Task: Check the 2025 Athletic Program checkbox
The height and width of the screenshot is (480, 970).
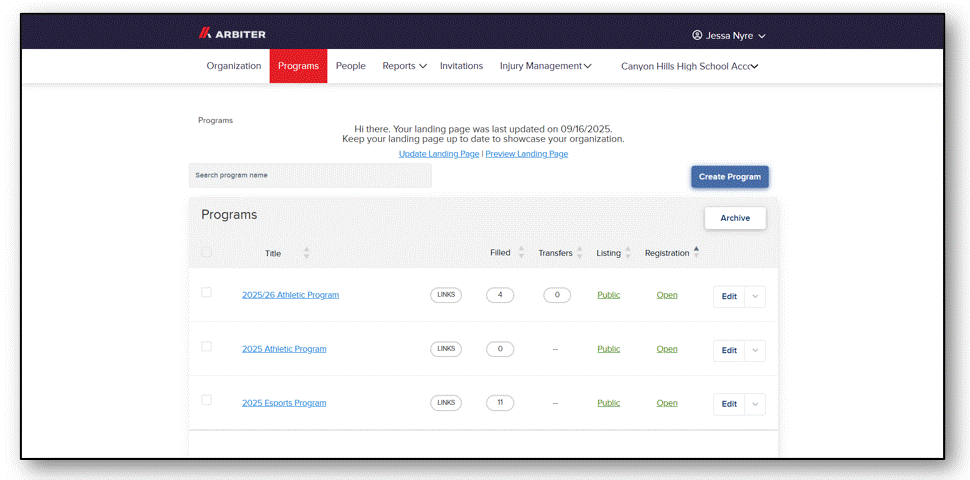Action: (x=207, y=346)
